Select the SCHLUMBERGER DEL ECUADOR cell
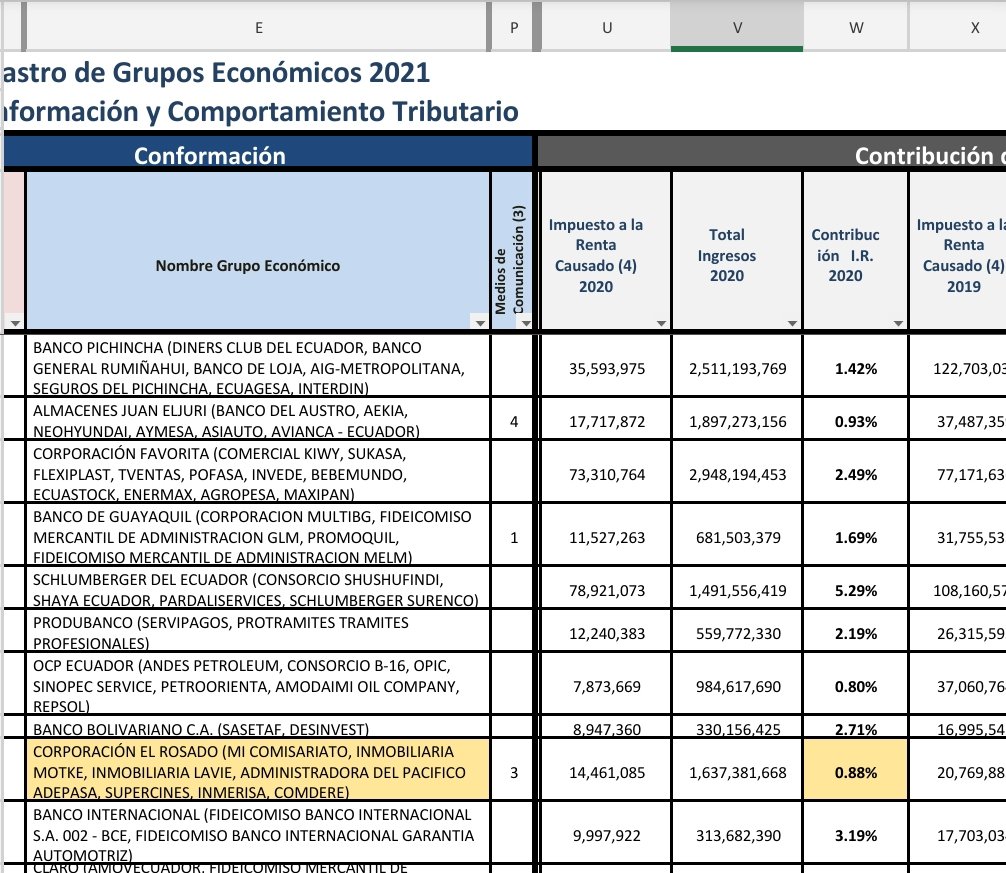 coord(258,589)
